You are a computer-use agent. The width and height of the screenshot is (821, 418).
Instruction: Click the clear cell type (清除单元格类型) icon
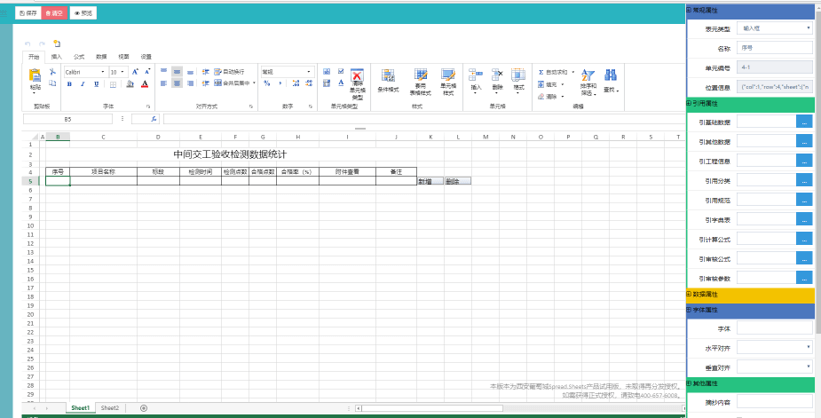[357, 78]
